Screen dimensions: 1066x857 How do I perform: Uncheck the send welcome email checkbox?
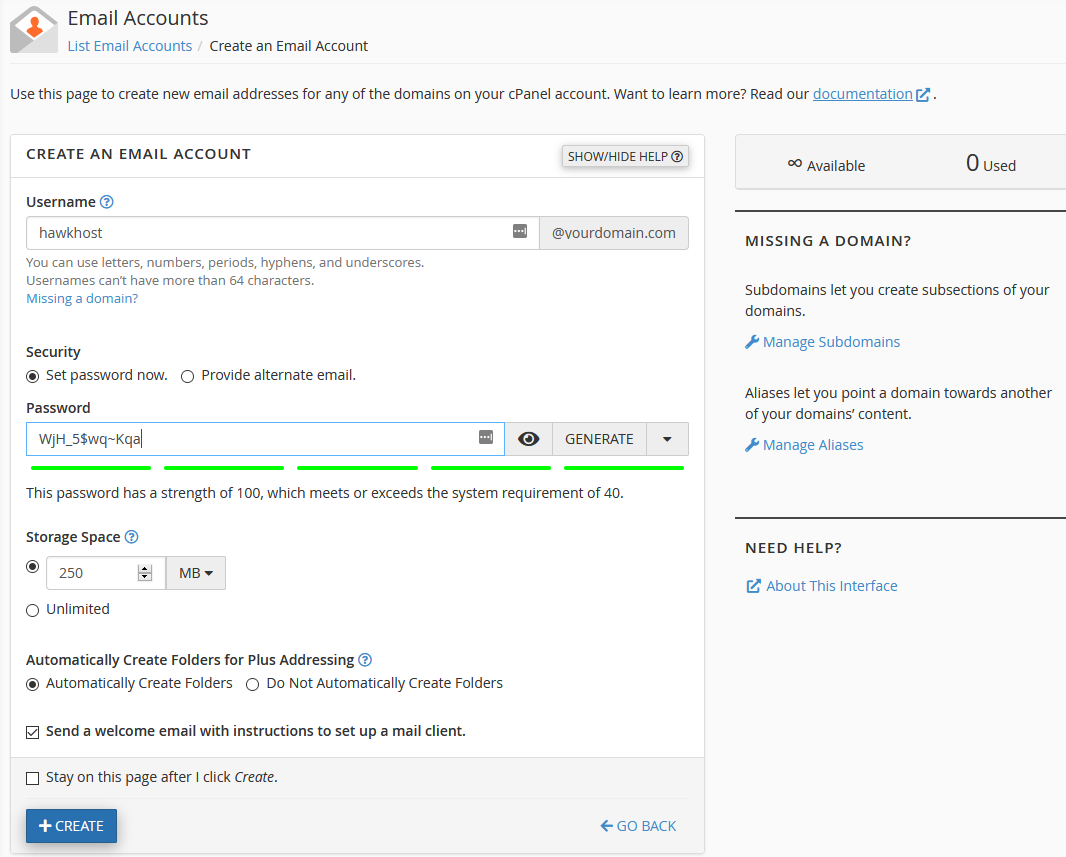point(33,732)
